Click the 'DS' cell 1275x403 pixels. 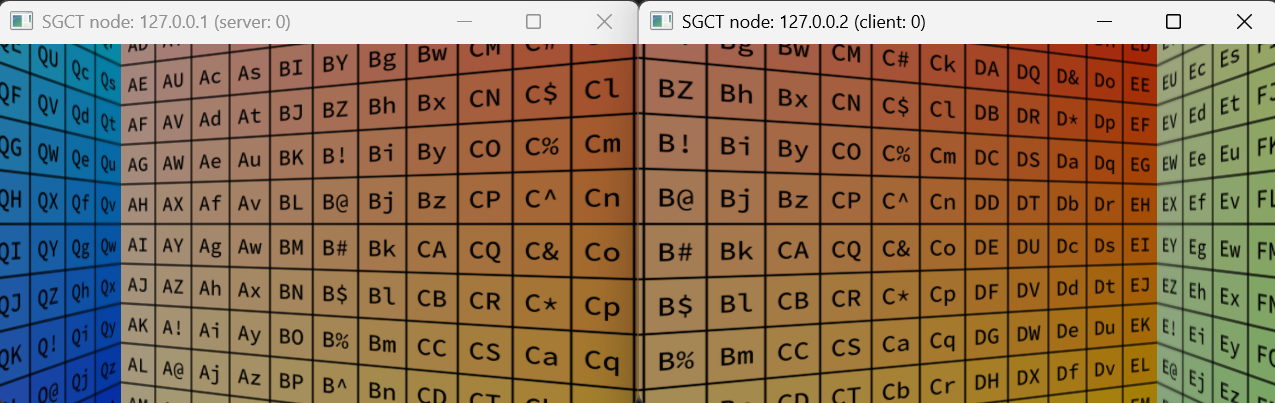1028,158
